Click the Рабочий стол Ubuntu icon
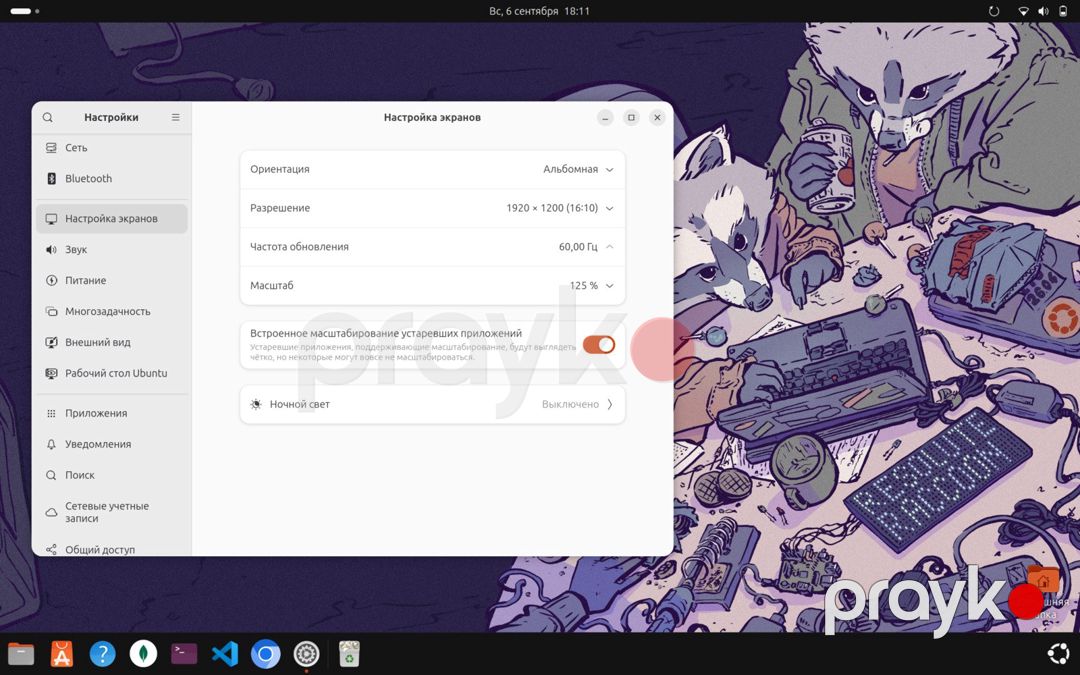The image size is (1080, 675). [x=51, y=373]
